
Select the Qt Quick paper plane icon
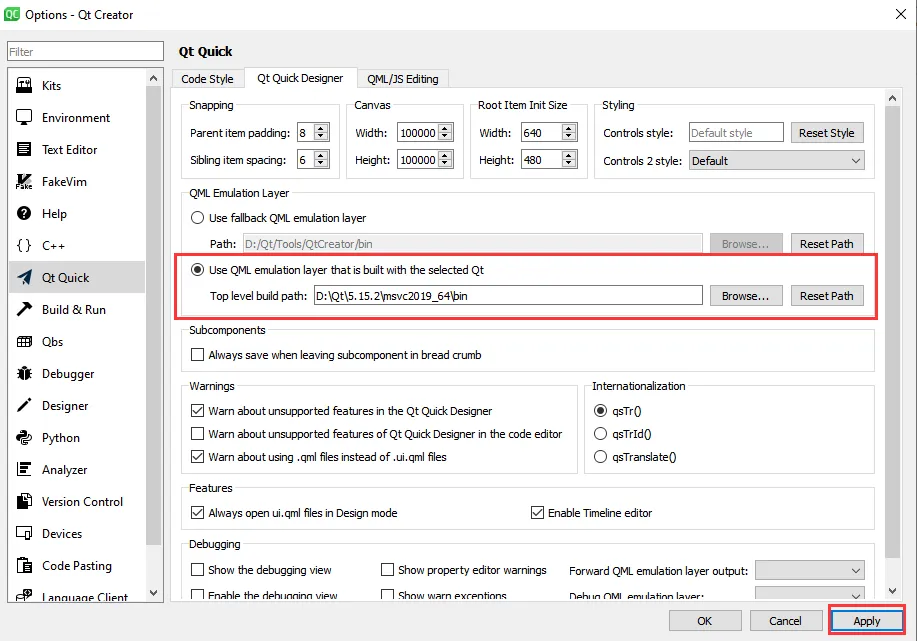point(24,277)
